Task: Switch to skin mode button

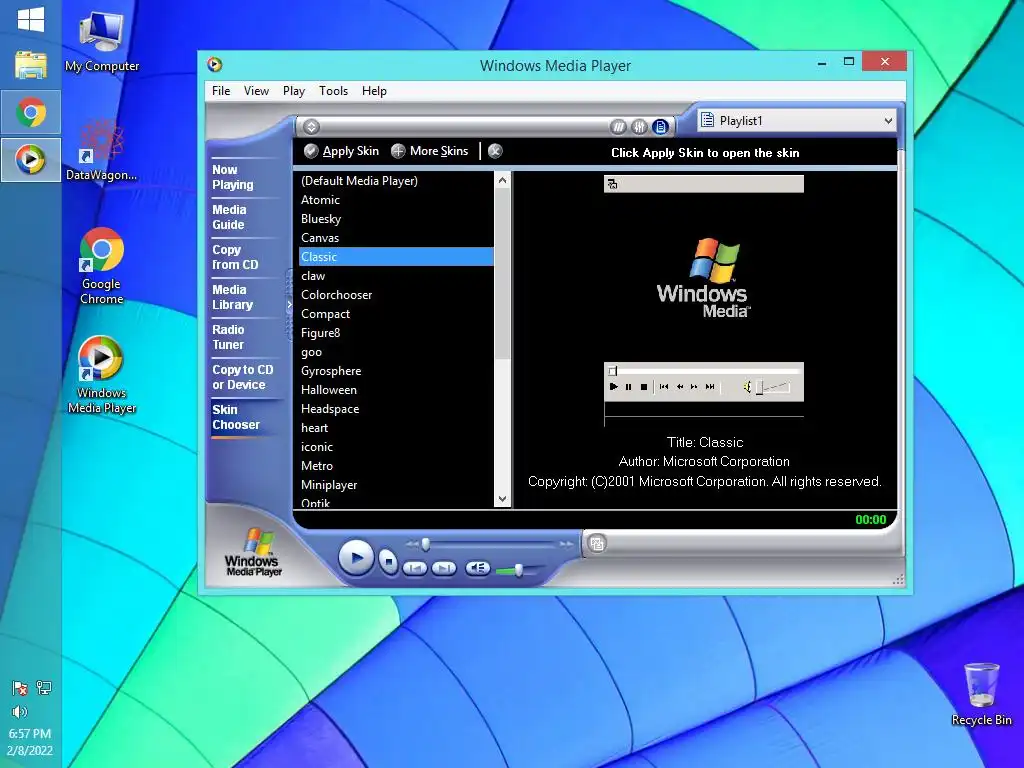Action: pyautogui.click(x=597, y=543)
